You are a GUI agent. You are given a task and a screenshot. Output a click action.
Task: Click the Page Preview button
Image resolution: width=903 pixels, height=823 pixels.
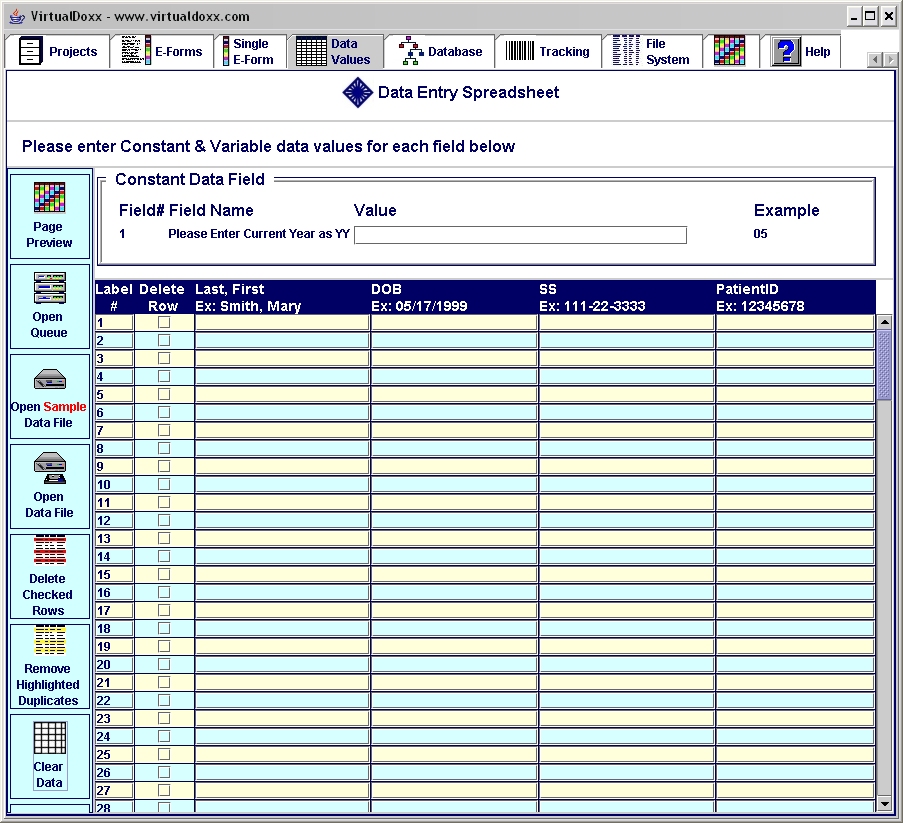point(50,217)
